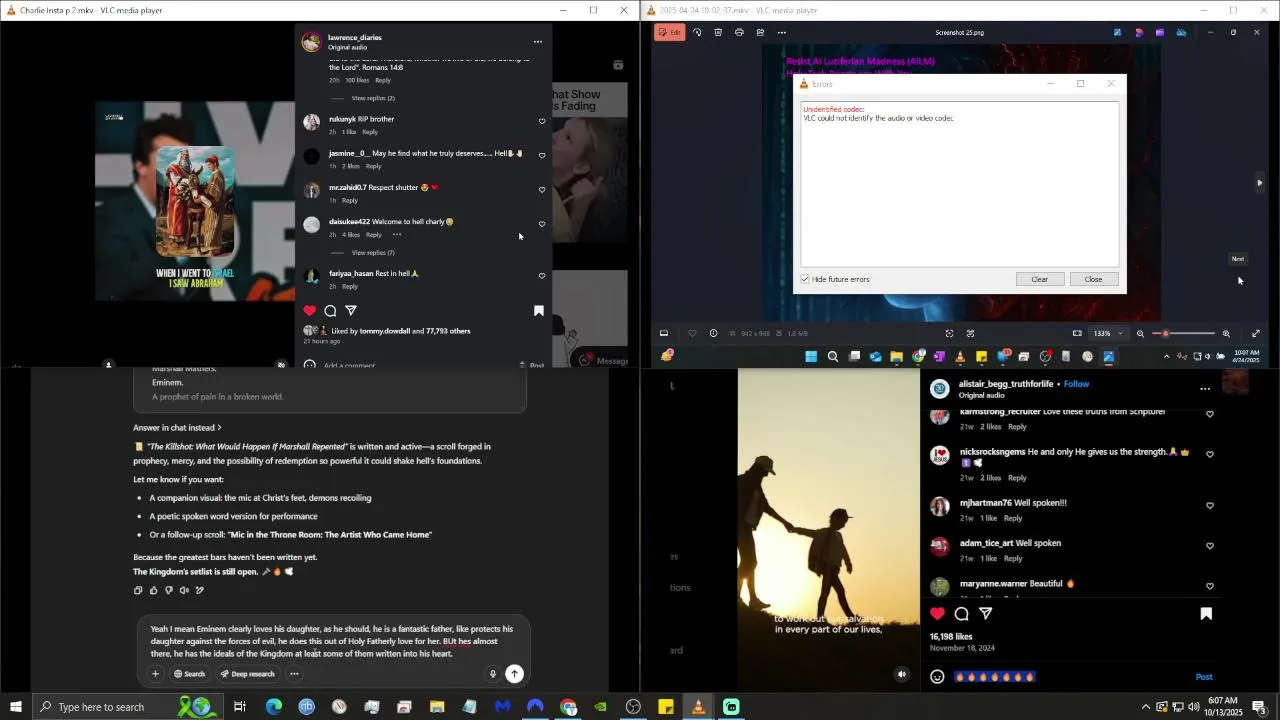The image size is (1280, 720).
Task: Give thumbs down to ChatGPT response
Action: 168,590
